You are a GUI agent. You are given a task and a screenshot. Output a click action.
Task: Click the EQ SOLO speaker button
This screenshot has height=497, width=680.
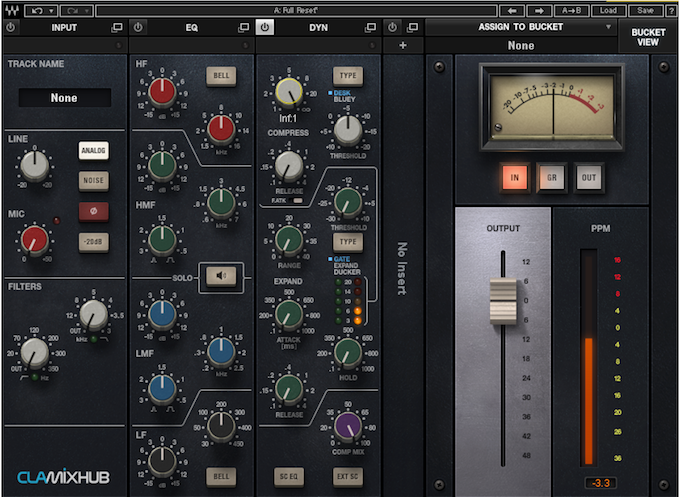221,276
